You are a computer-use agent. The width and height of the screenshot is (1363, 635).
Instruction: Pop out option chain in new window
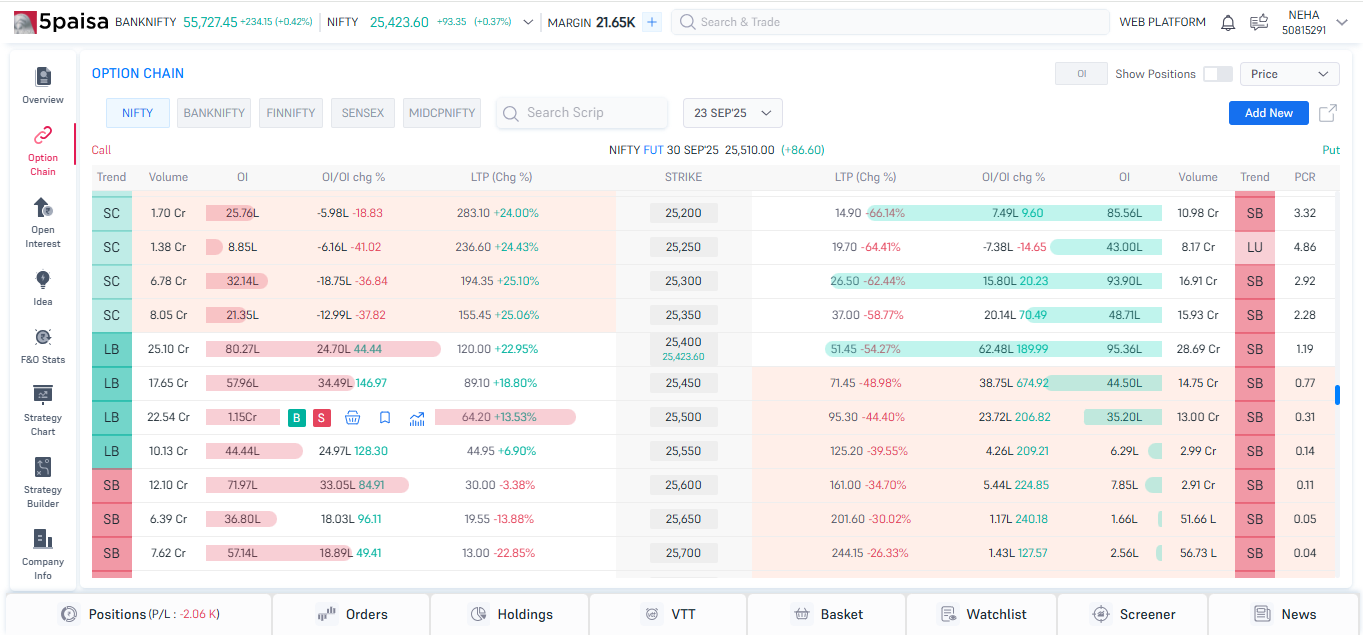(1328, 113)
